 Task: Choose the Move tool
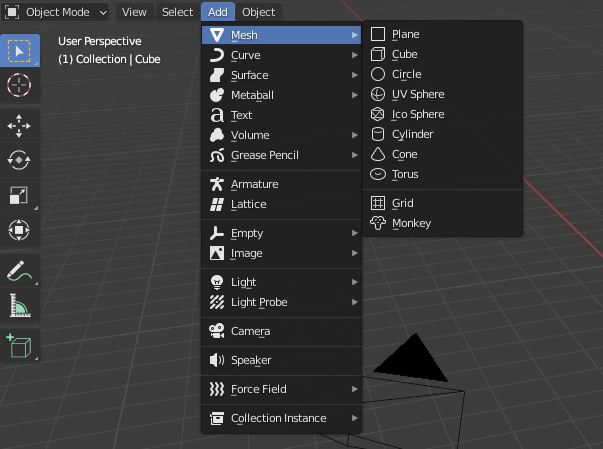point(20,126)
